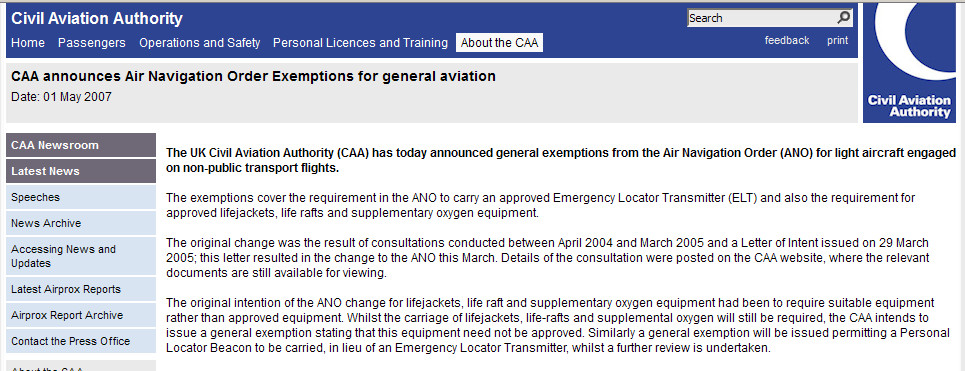Open Airprox Report Archive link

[81, 315]
